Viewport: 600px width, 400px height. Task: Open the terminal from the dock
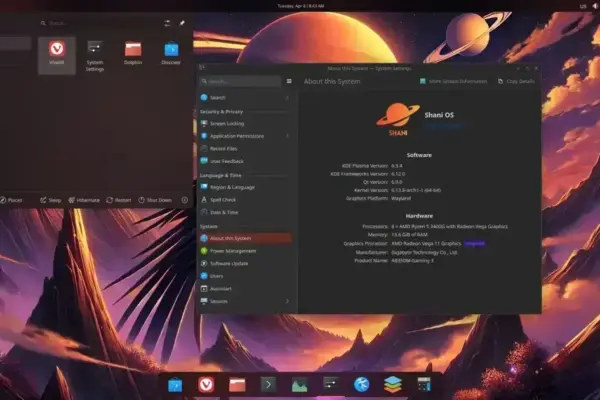pyautogui.click(x=268, y=385)
